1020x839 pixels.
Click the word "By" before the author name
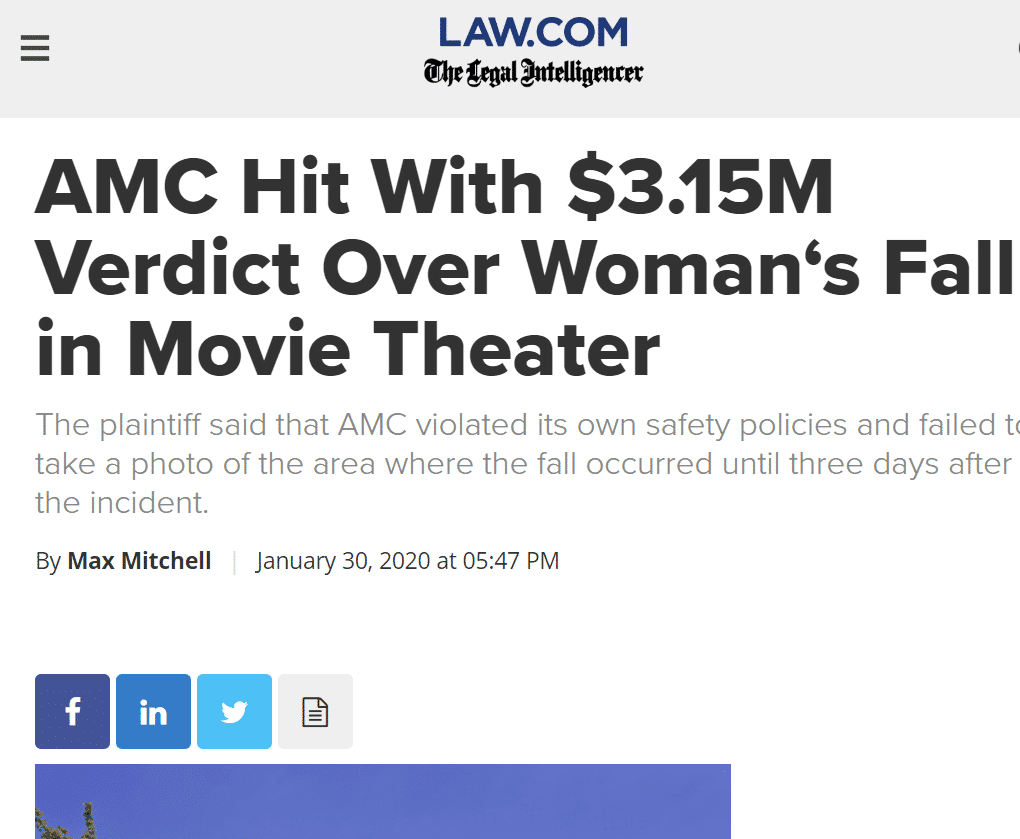tap(48, 561)
